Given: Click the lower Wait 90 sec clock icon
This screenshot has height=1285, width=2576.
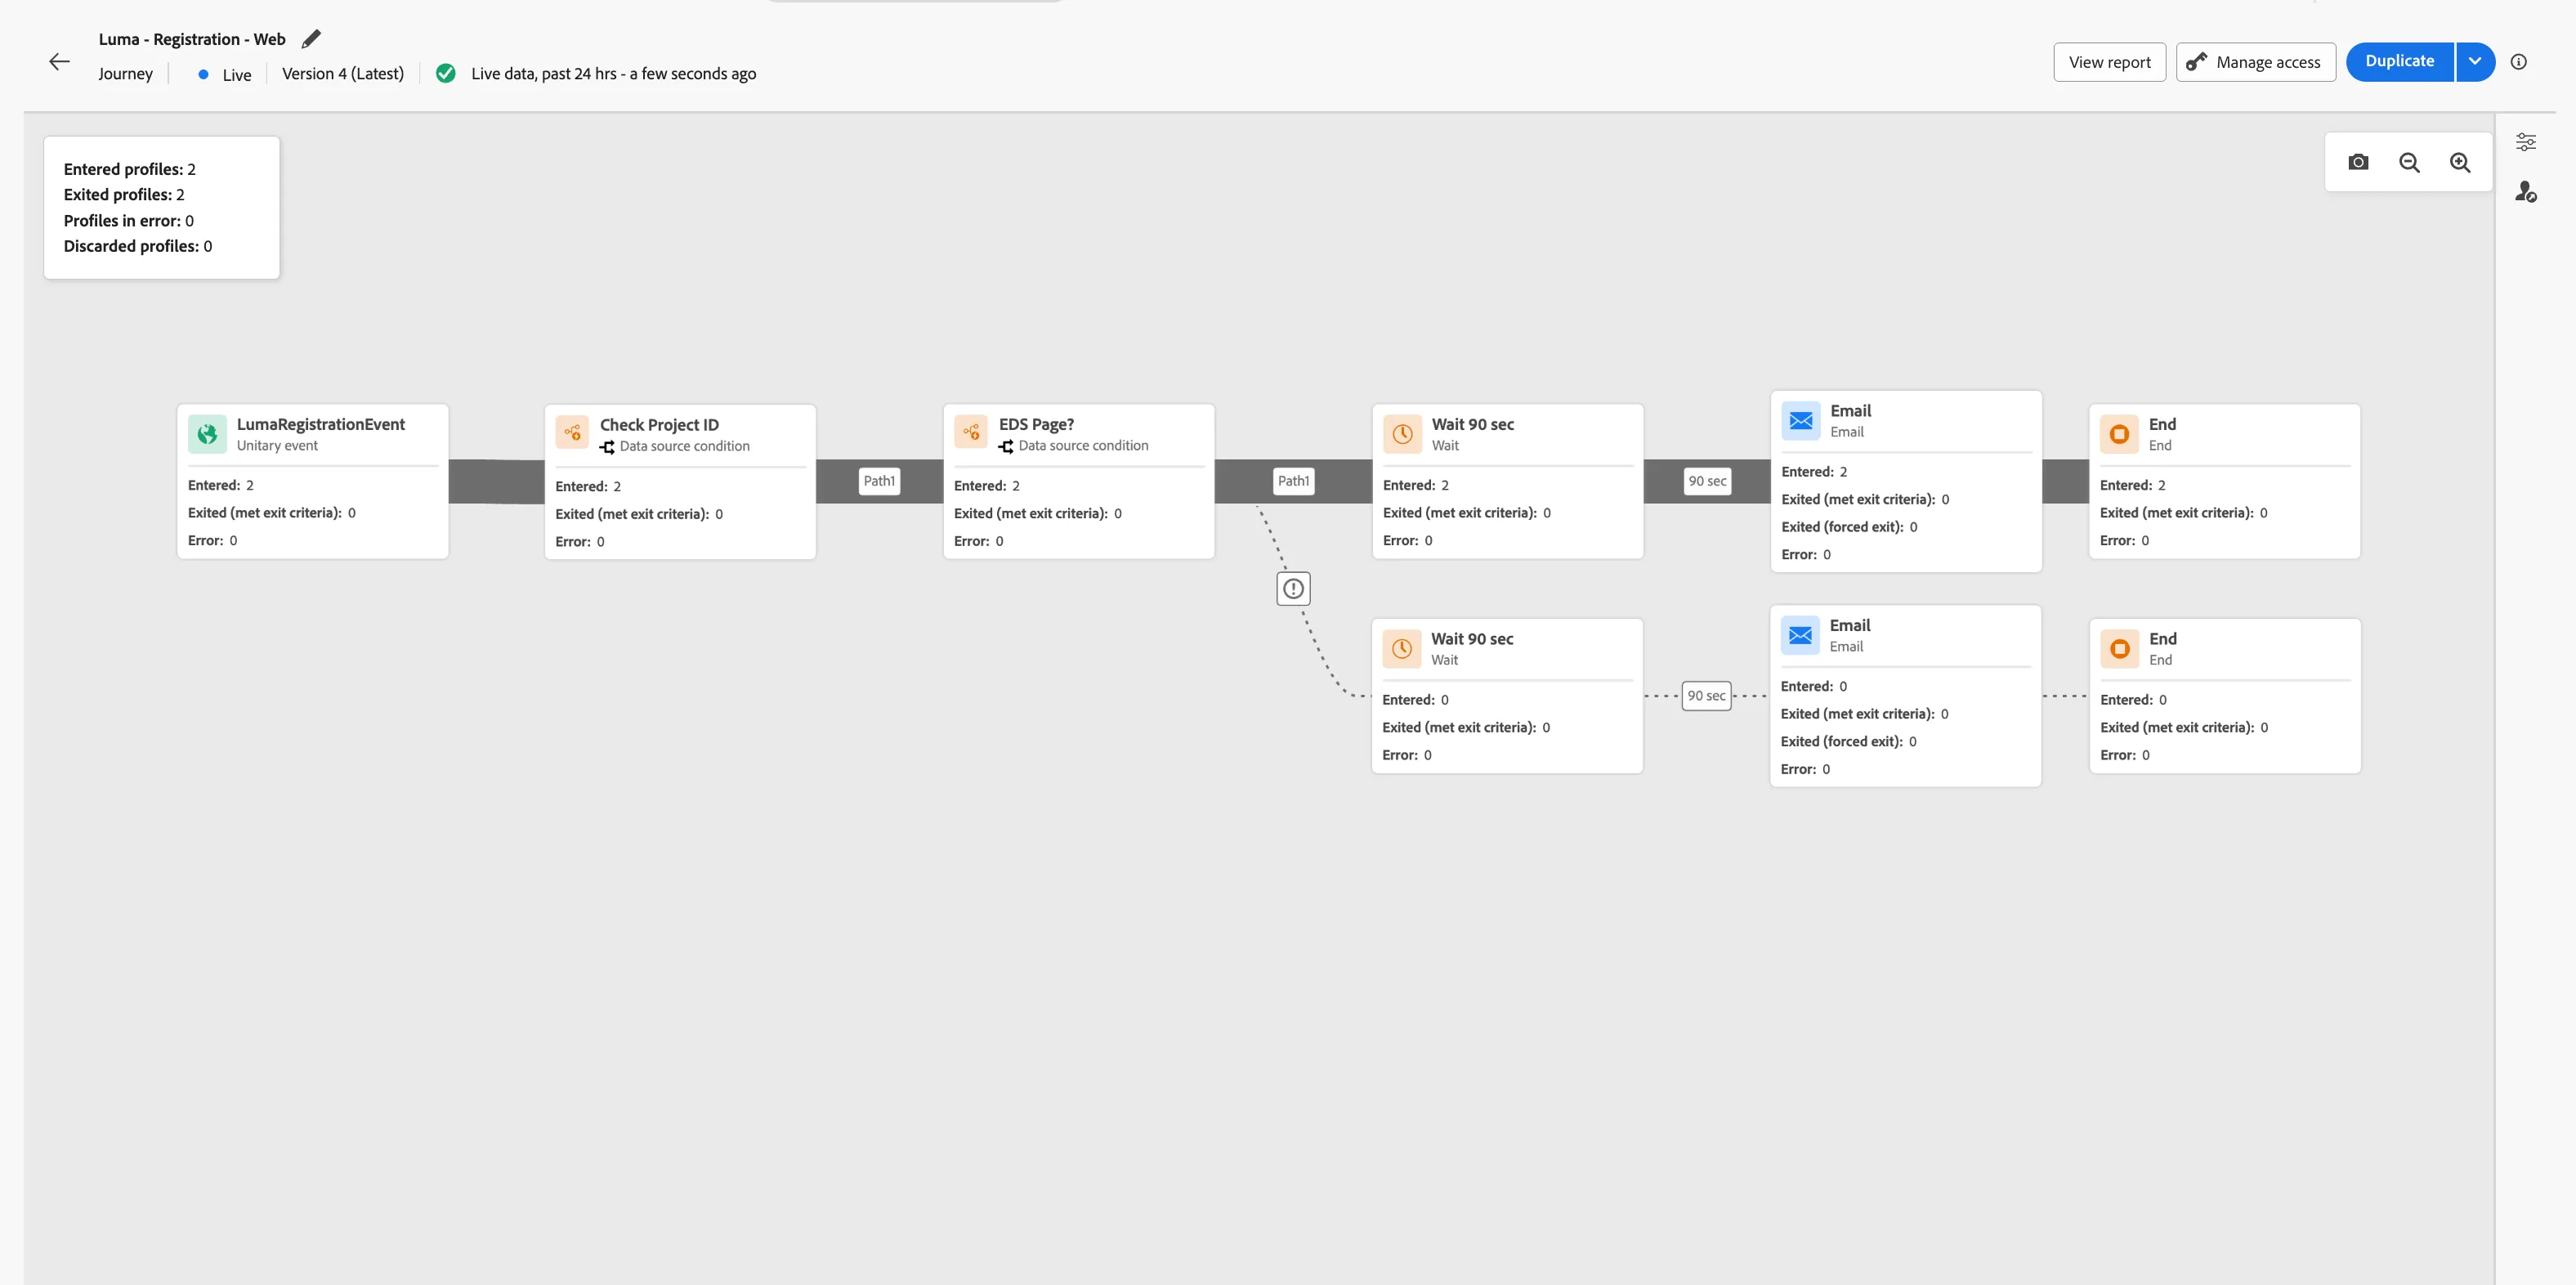Looking at the screenshot, I should [x=1401, y=648].
